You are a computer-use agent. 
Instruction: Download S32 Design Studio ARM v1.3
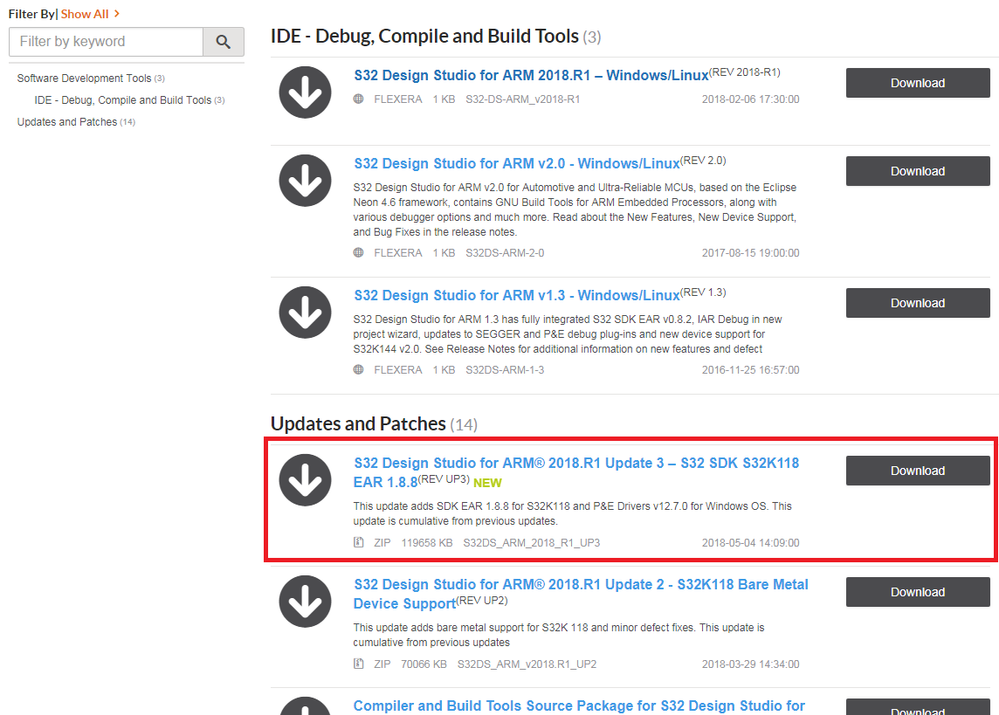(x=917, y=303)
